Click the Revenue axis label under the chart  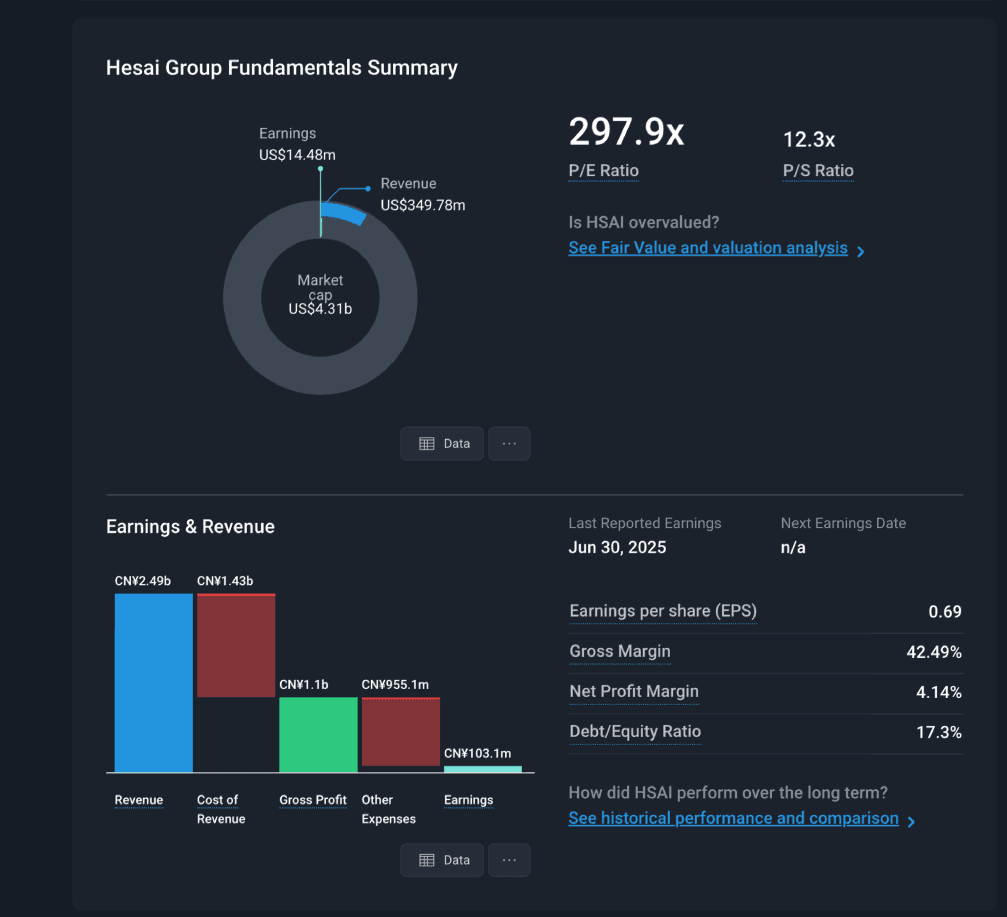tap(139, 800)
